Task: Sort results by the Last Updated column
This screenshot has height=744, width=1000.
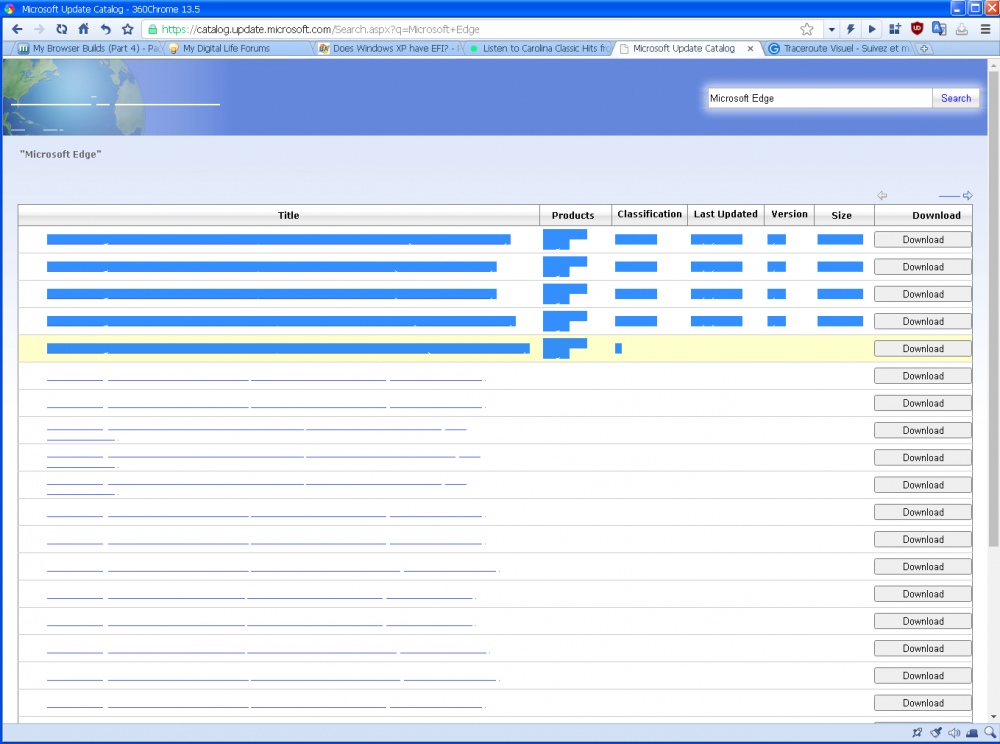Action: click(x=725, y=215)
